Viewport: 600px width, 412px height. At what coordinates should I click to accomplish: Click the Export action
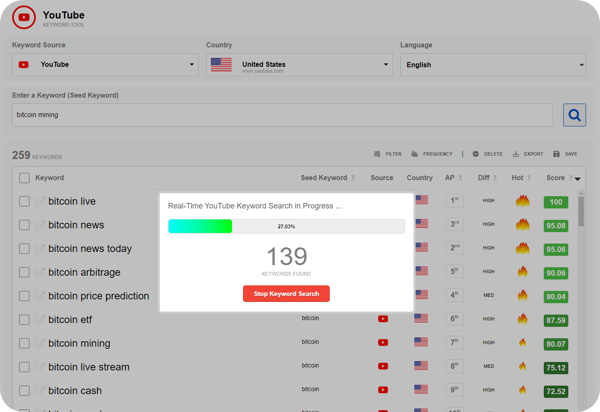(x=528, y=154)
